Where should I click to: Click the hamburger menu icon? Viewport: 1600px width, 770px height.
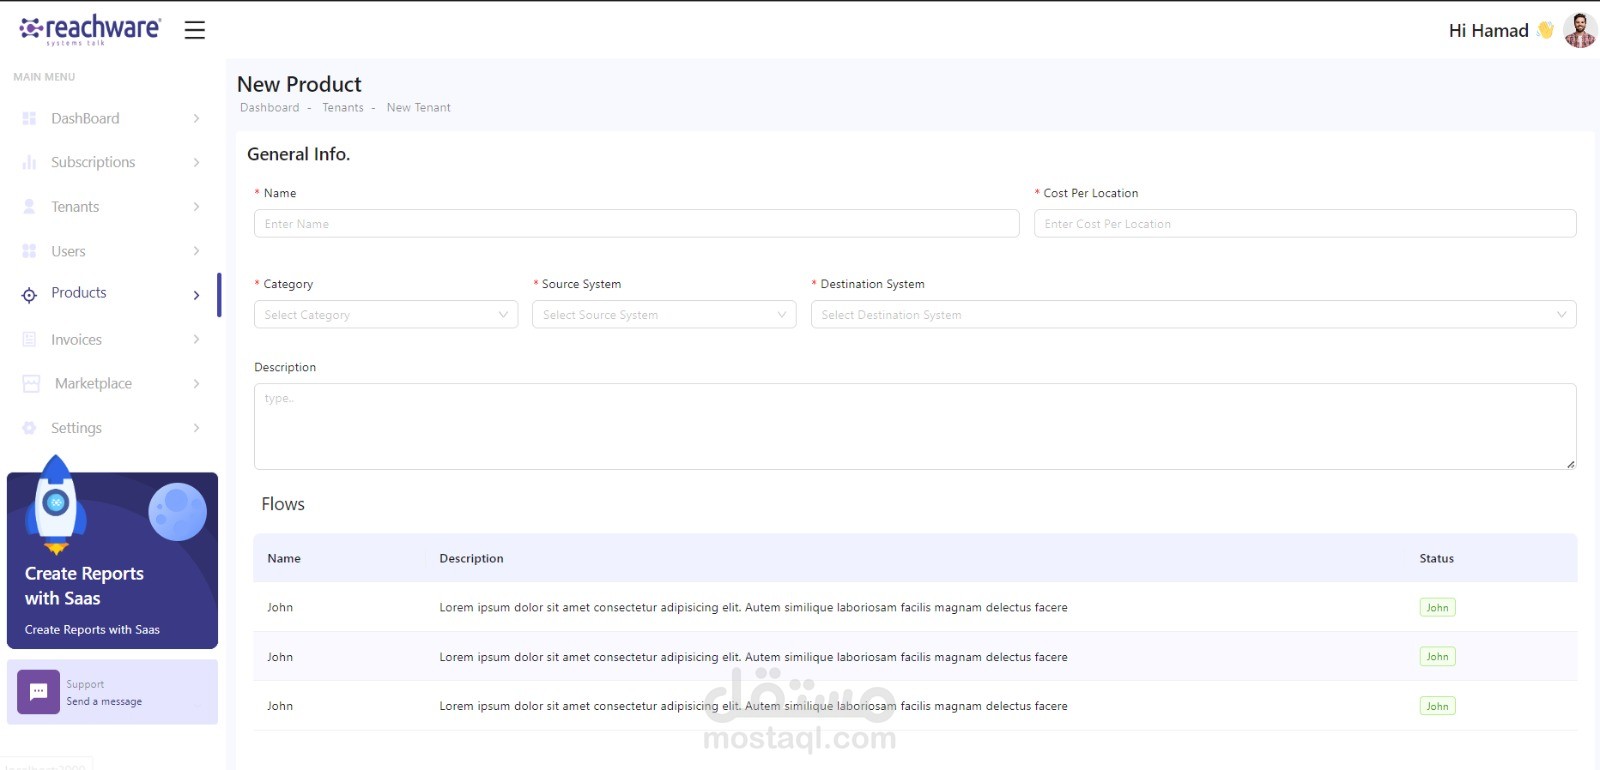(x=195, y=30)
